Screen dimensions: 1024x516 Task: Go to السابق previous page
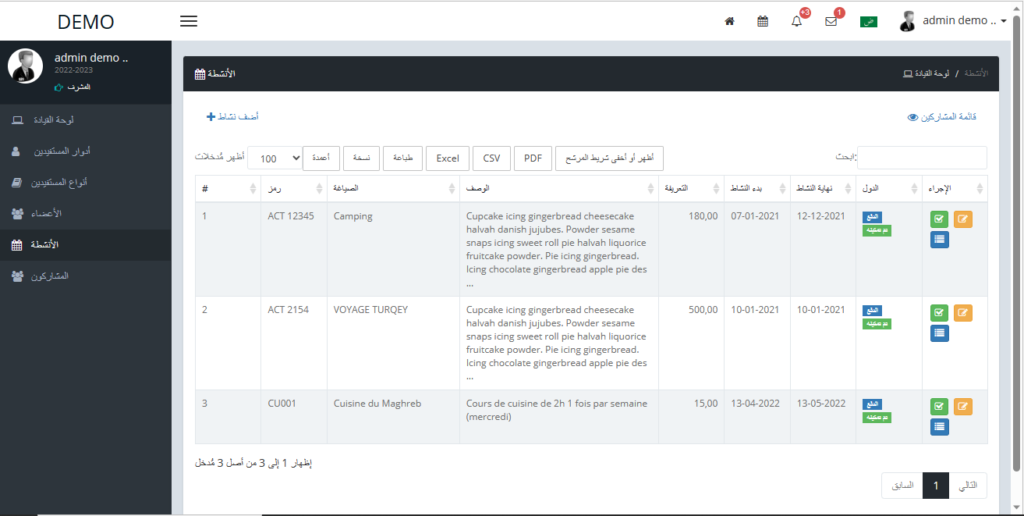903,486
